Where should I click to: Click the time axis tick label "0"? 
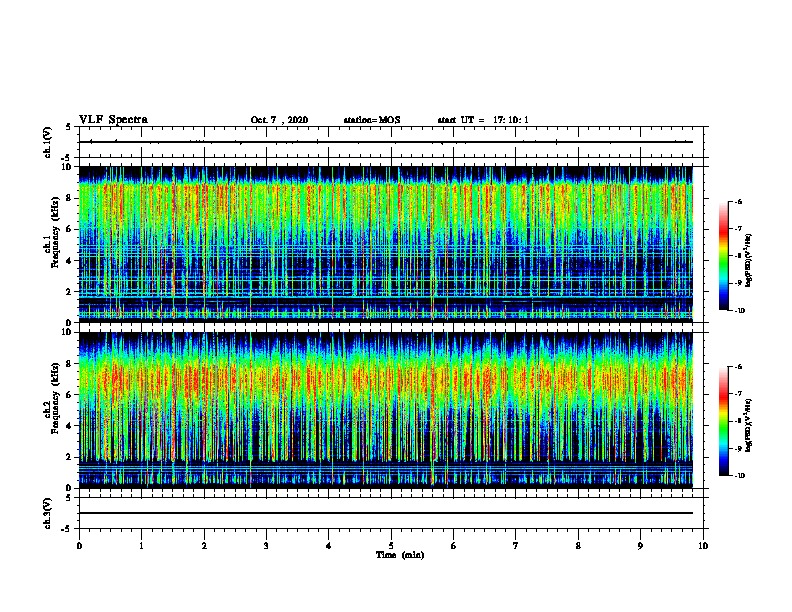(79, 546)
